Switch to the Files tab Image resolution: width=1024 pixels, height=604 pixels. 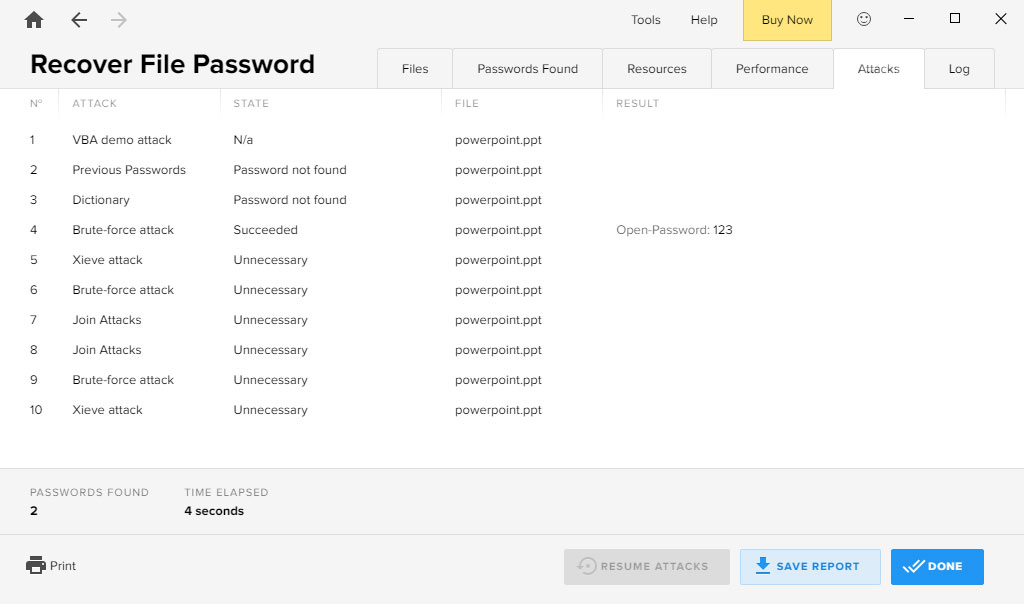pos(414,69)
